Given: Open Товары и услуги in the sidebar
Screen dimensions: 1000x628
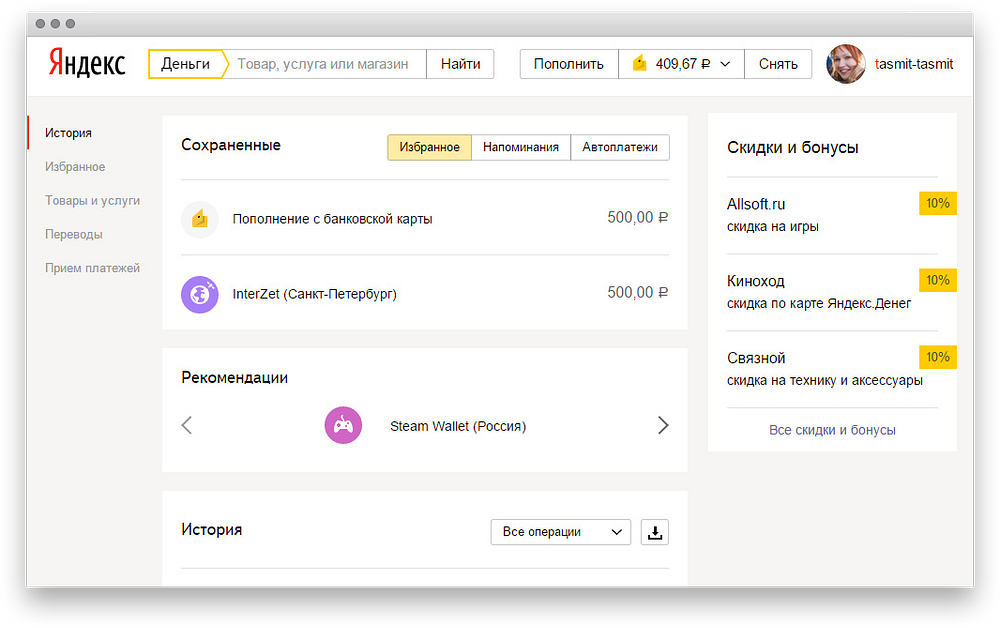Looking at the screenshot, I should point(92,200).
